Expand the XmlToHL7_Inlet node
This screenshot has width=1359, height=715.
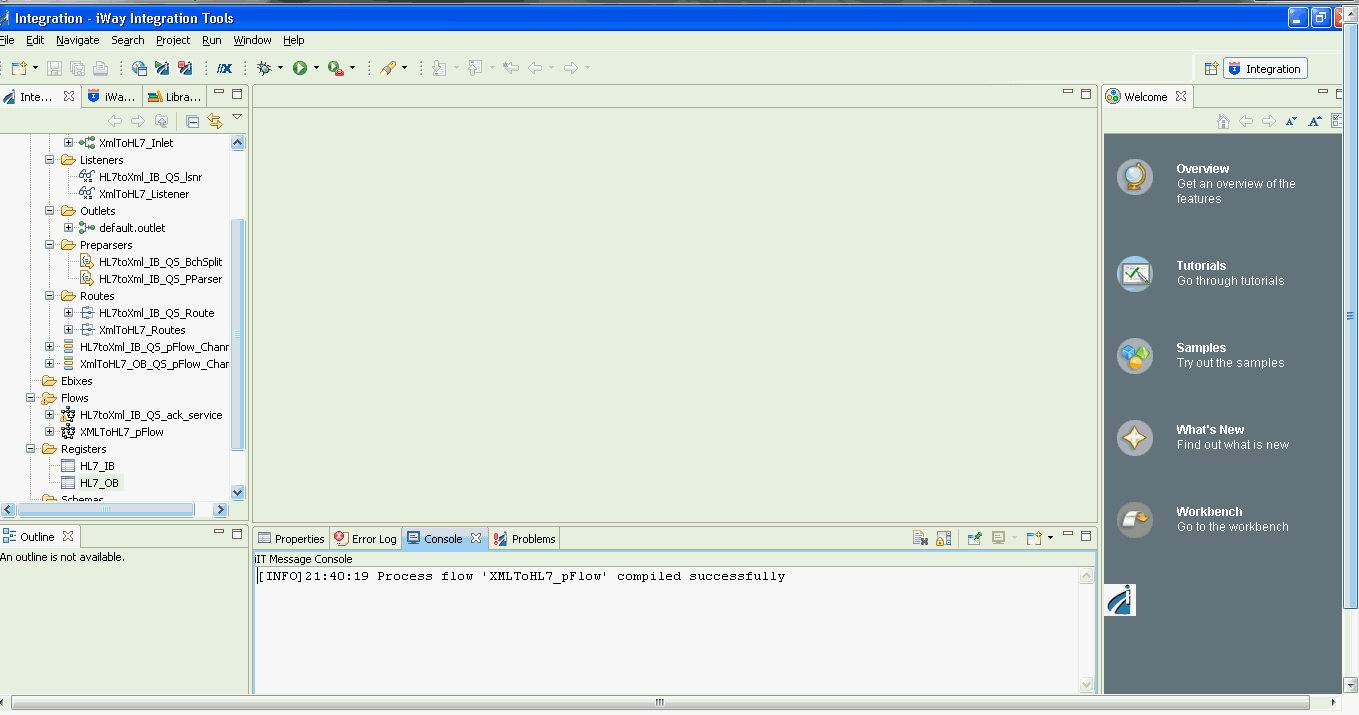[68, 143]
